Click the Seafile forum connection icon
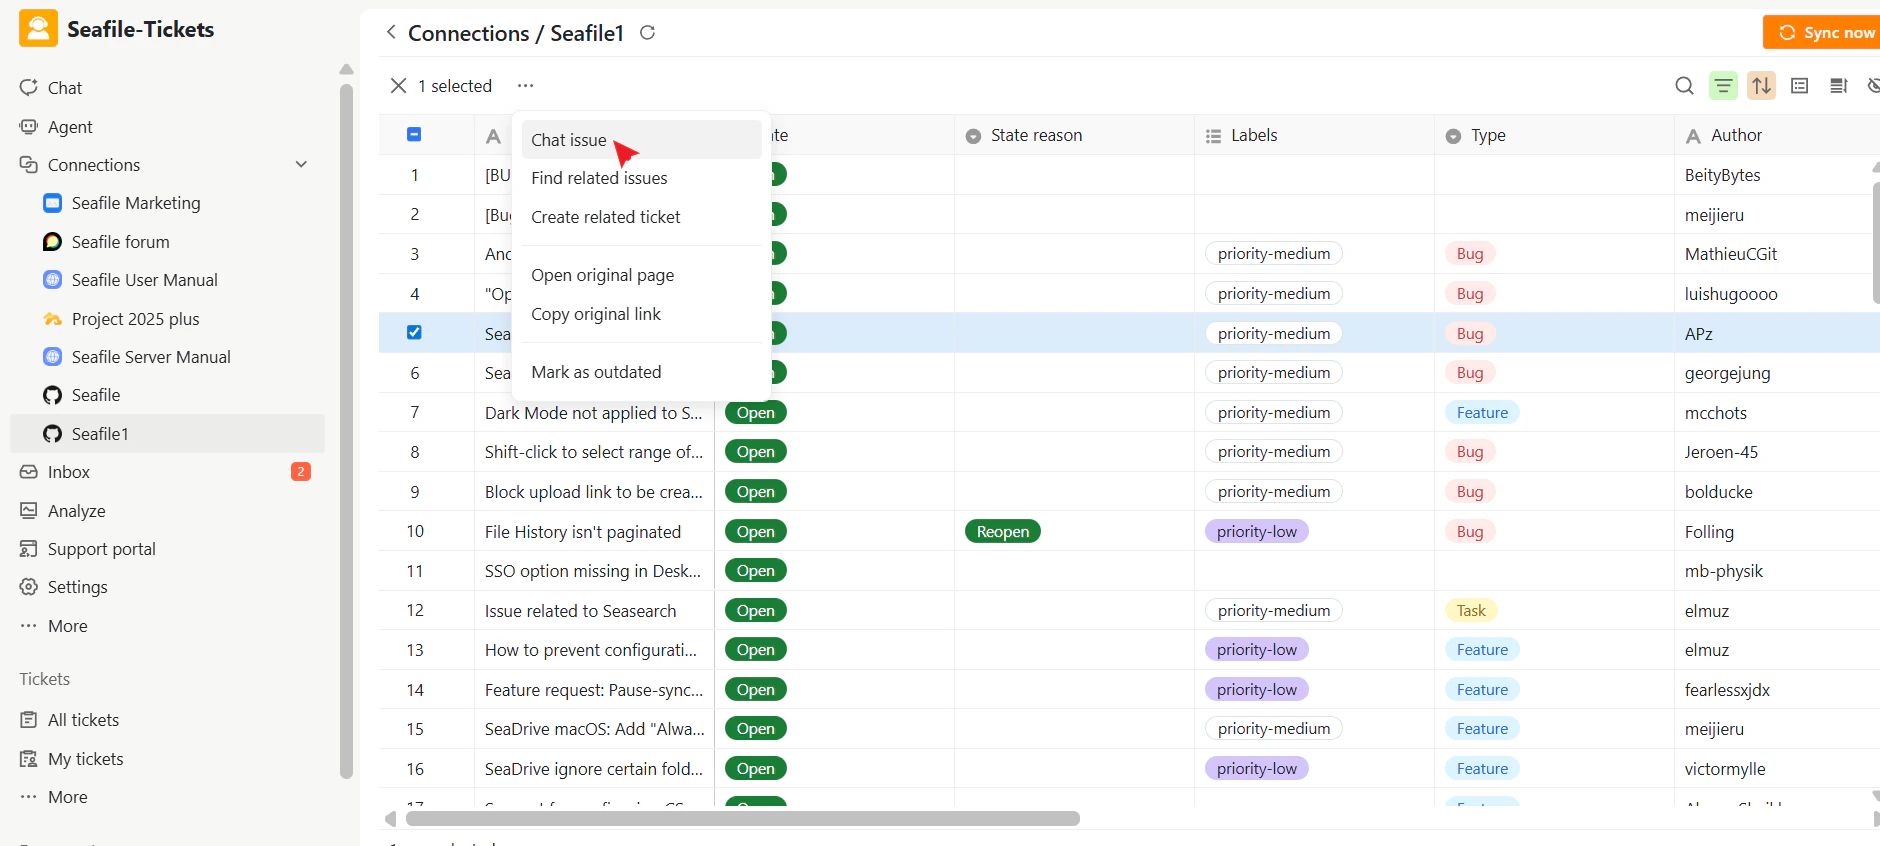This screenshot has height=846, width=1880. pos(53,242)
